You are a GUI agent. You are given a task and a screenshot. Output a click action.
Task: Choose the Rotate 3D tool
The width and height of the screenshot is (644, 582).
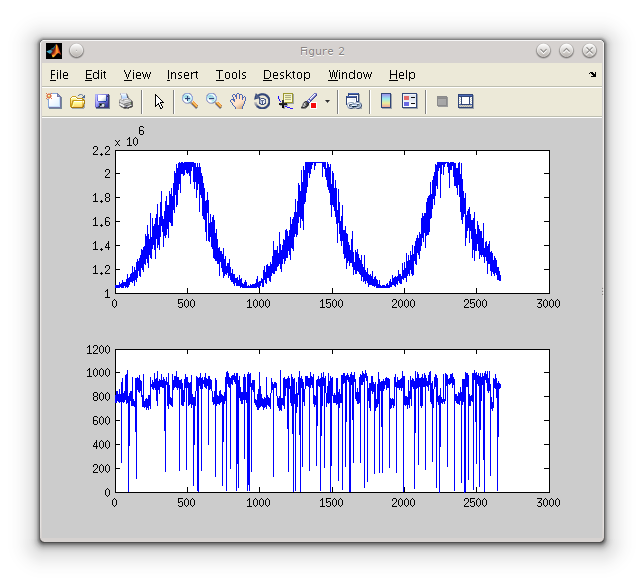(x=262, y=101)
